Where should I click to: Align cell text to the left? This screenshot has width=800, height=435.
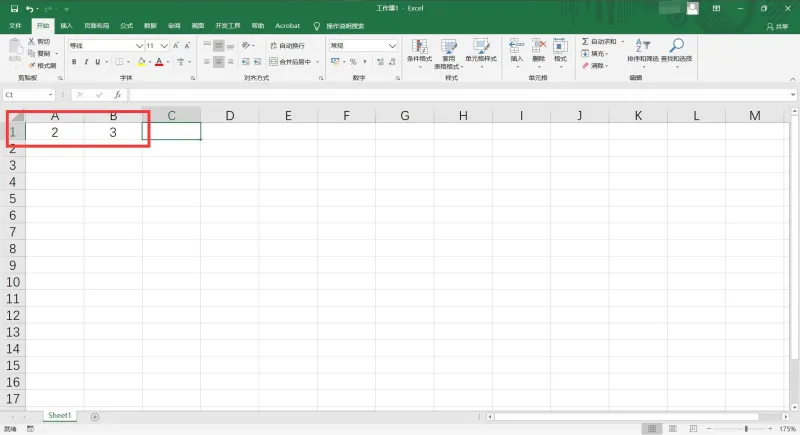pos(207,62)
